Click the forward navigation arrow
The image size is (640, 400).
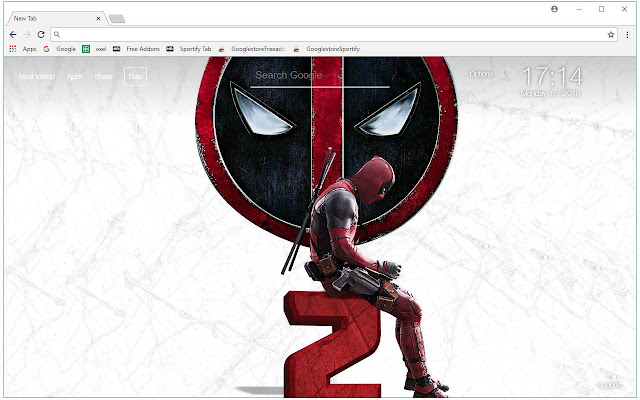tap(27, 35)
